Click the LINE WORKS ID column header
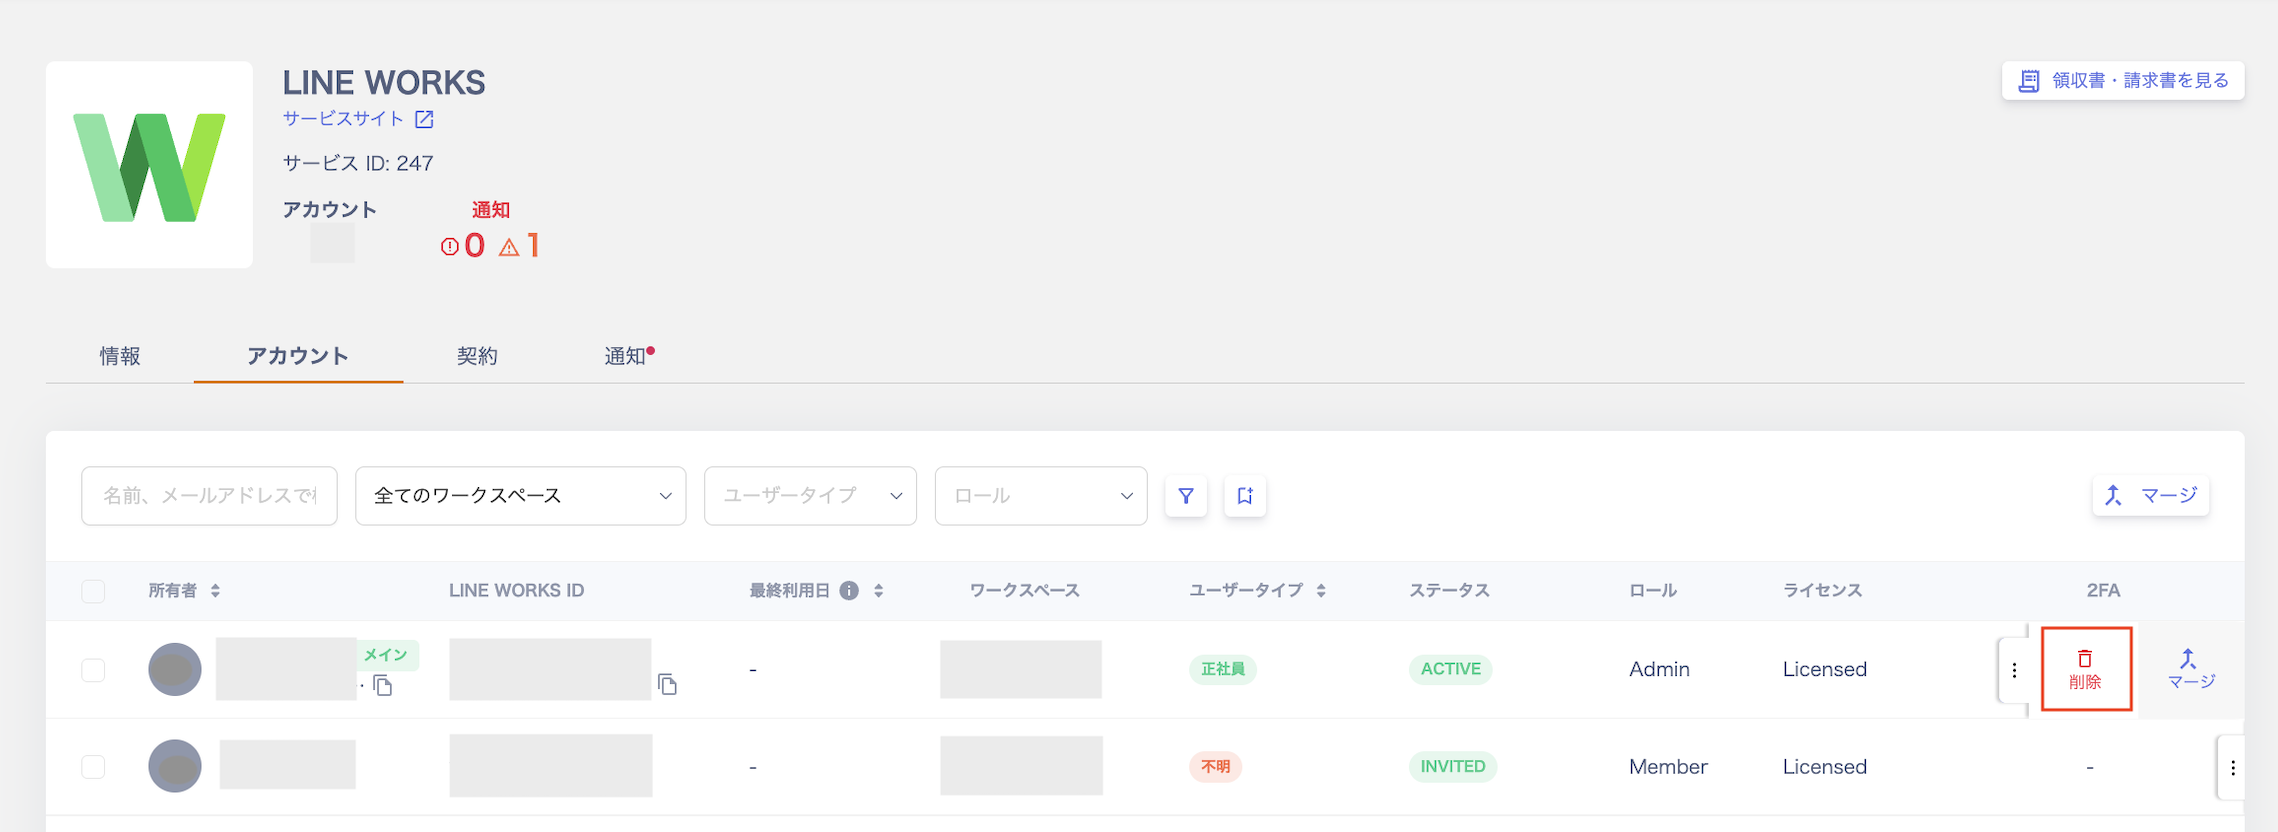Screen dimensions: 2278x832 coord(516,591)
